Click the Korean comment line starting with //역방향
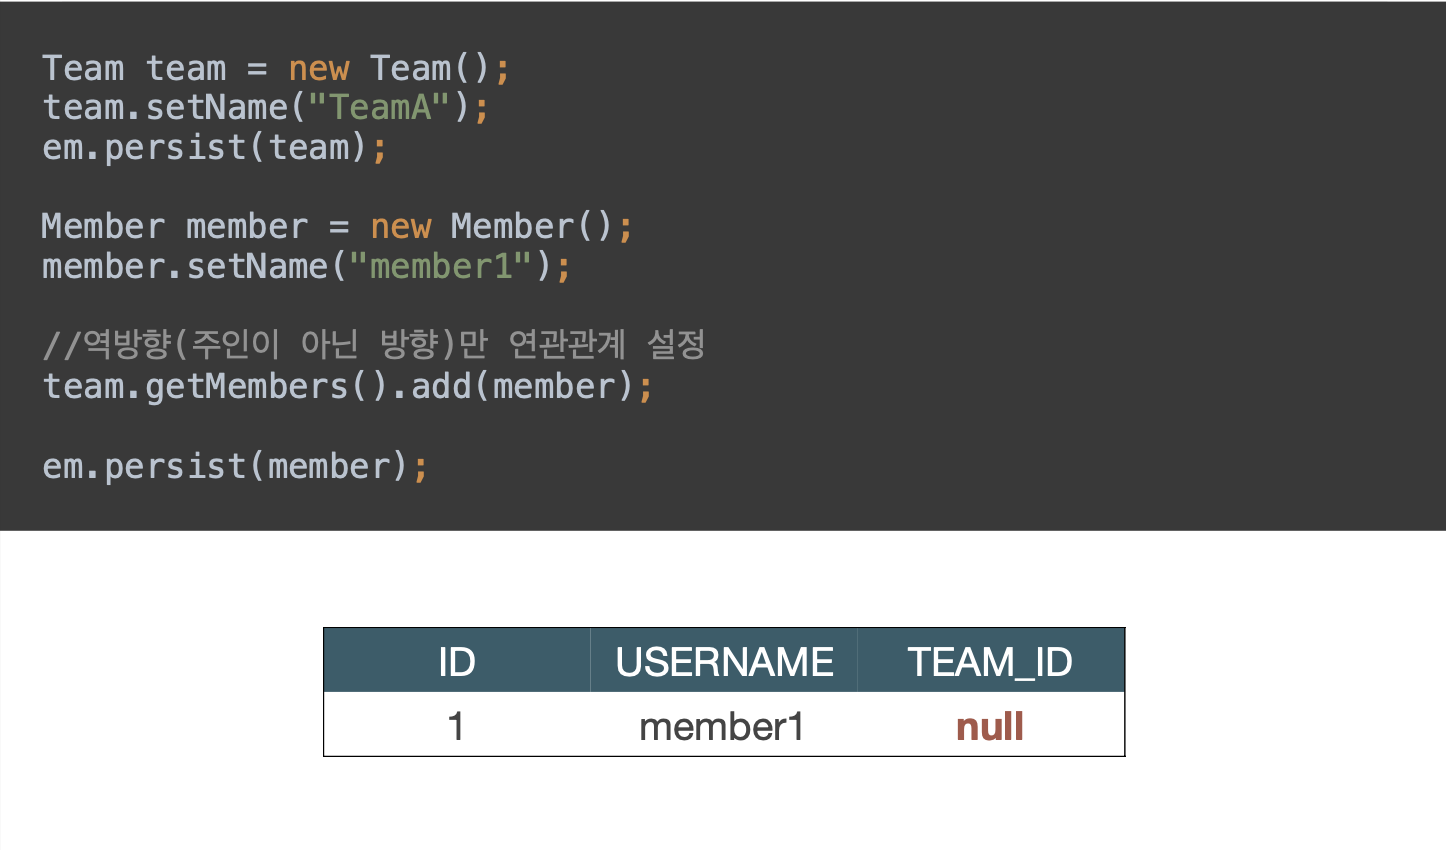 (x=374, y=345)
